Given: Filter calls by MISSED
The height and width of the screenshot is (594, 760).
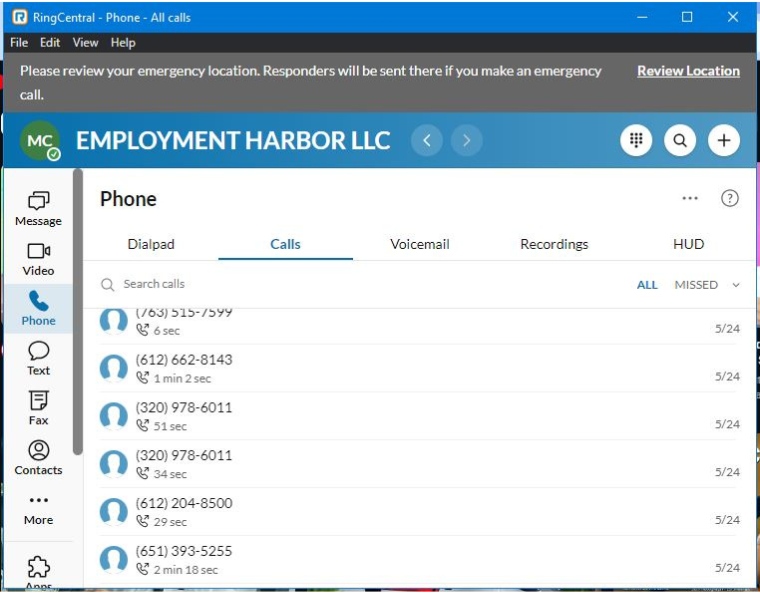Looking at the screenshot, I should pyautogui.click(x=696, y=285).
